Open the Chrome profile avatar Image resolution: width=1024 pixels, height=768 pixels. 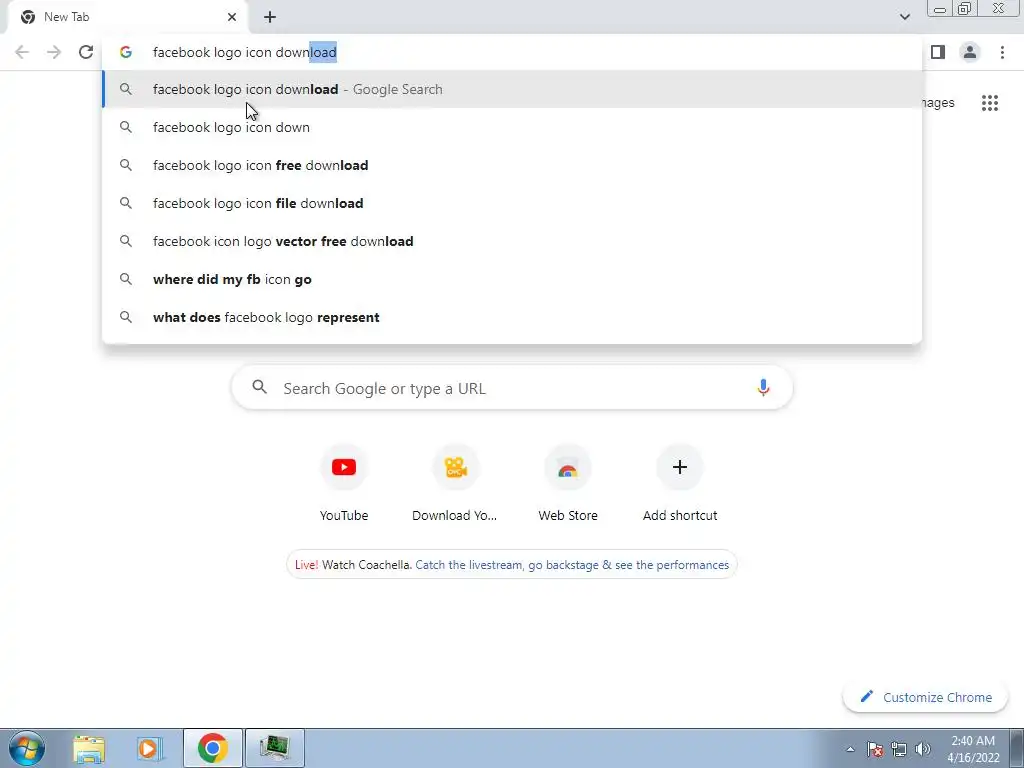tap(970, 52)
